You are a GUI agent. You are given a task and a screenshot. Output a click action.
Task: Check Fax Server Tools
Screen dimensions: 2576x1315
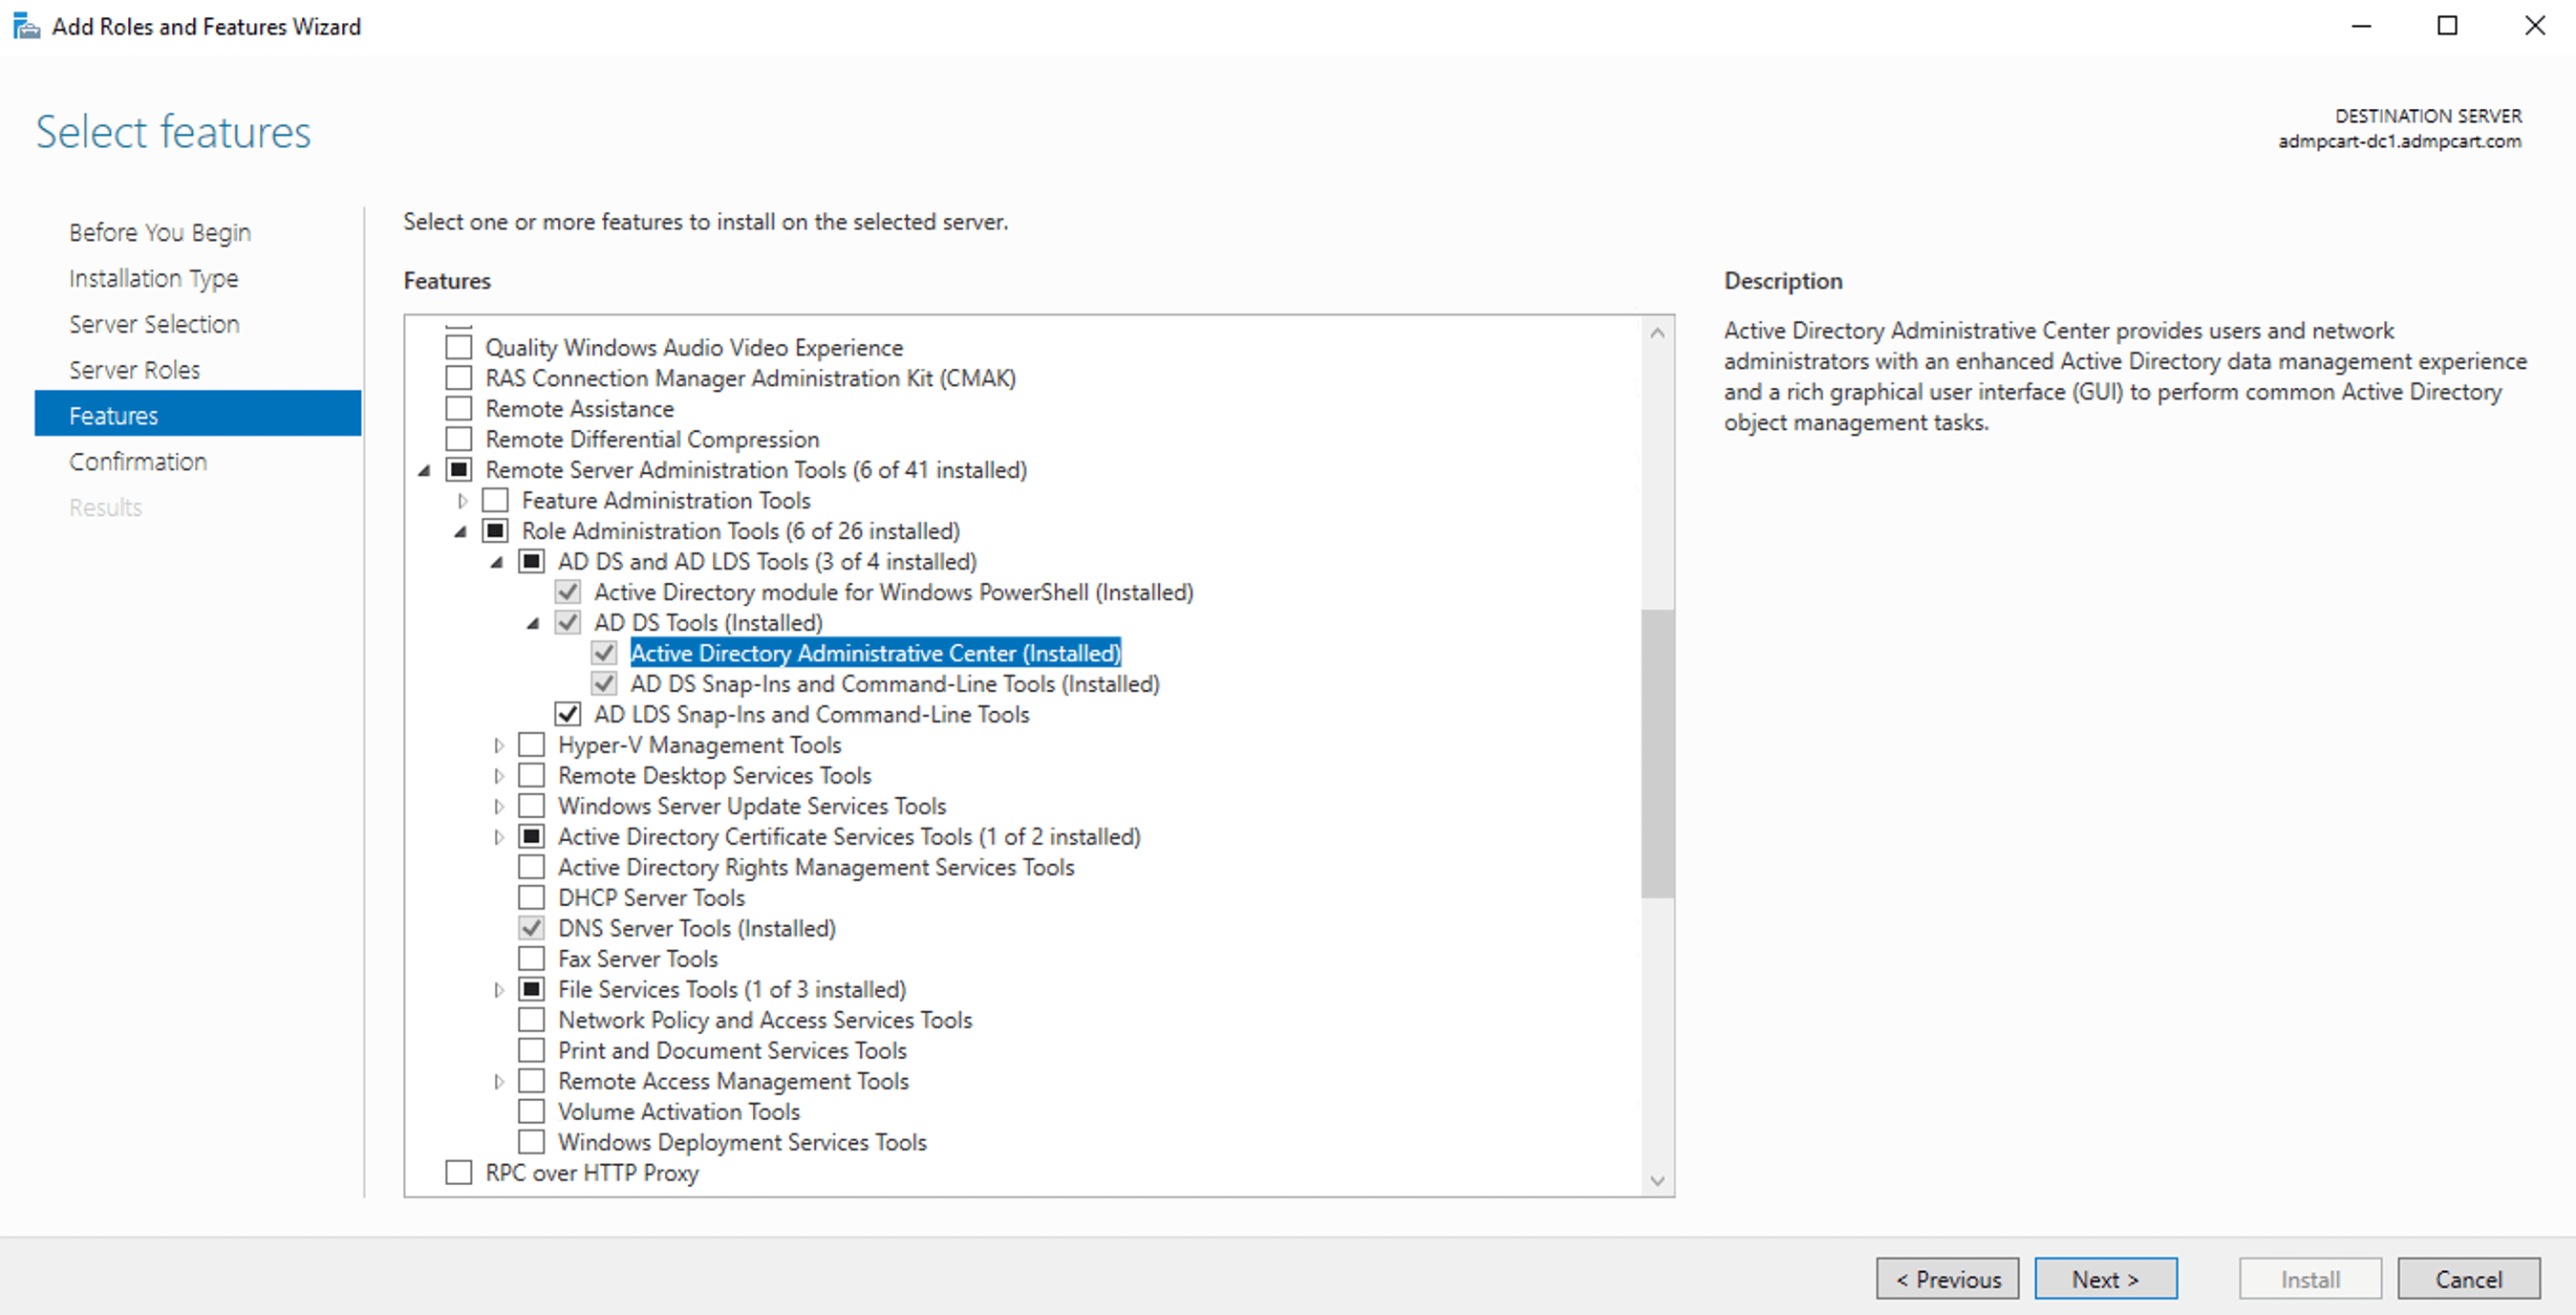pyautogui.click(x=531, y=957)
